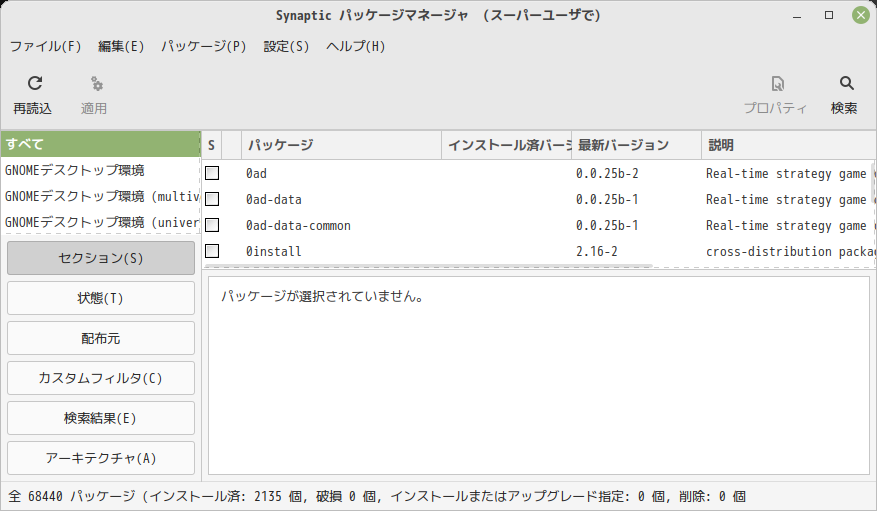Click the 検索結果(E) button
Viewport: 877px width, 511px height.
(x=101, y=418)
